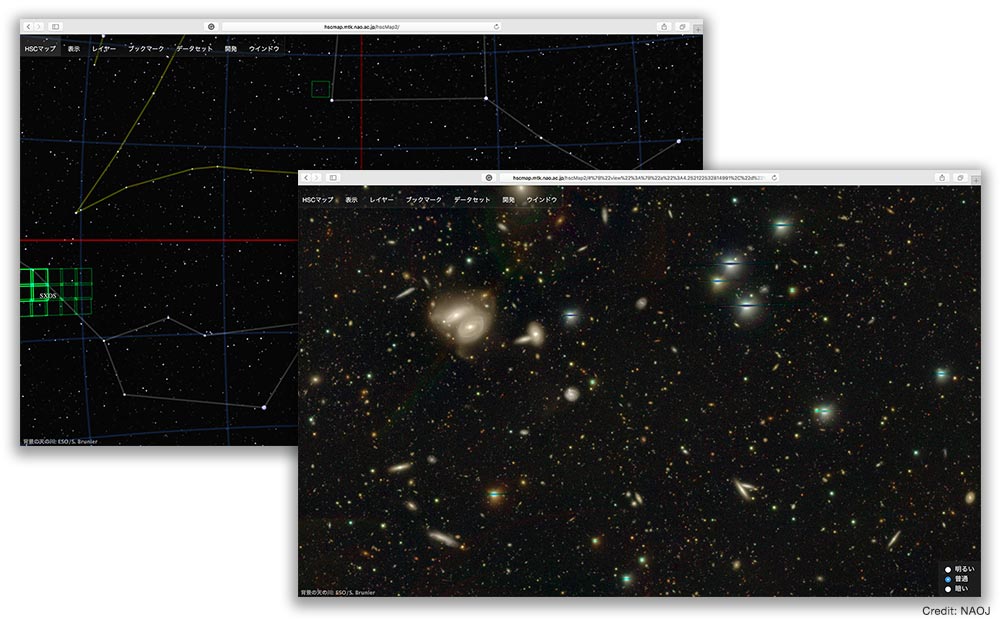This screenshot has height=620, width=1000.
Task: Open the レイヤー menu in the front window
Action: [381, 200]
